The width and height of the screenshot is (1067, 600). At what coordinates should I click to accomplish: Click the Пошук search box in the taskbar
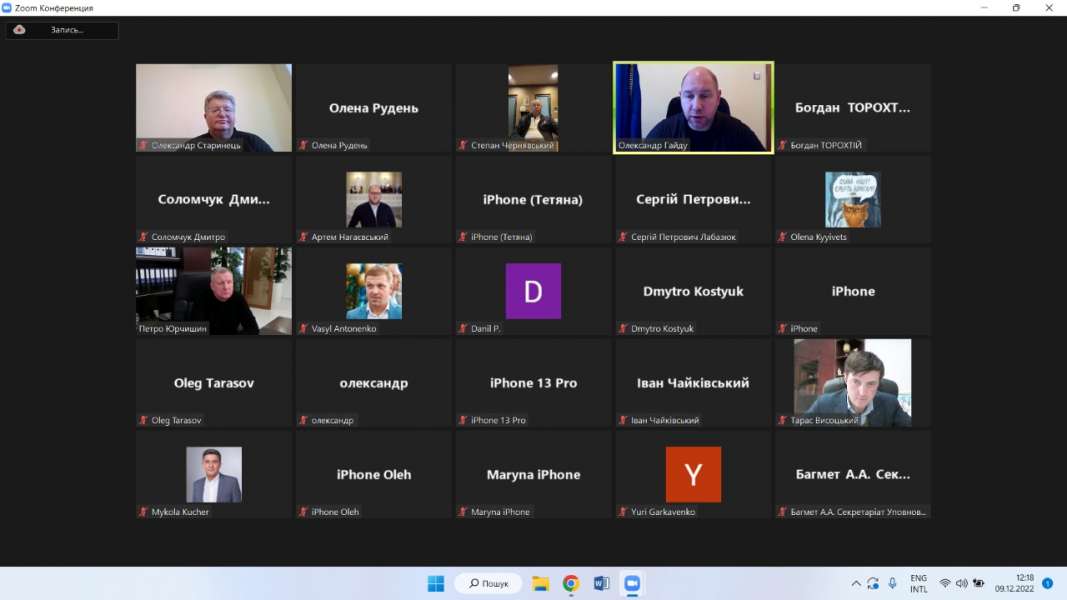click(487, 583)
